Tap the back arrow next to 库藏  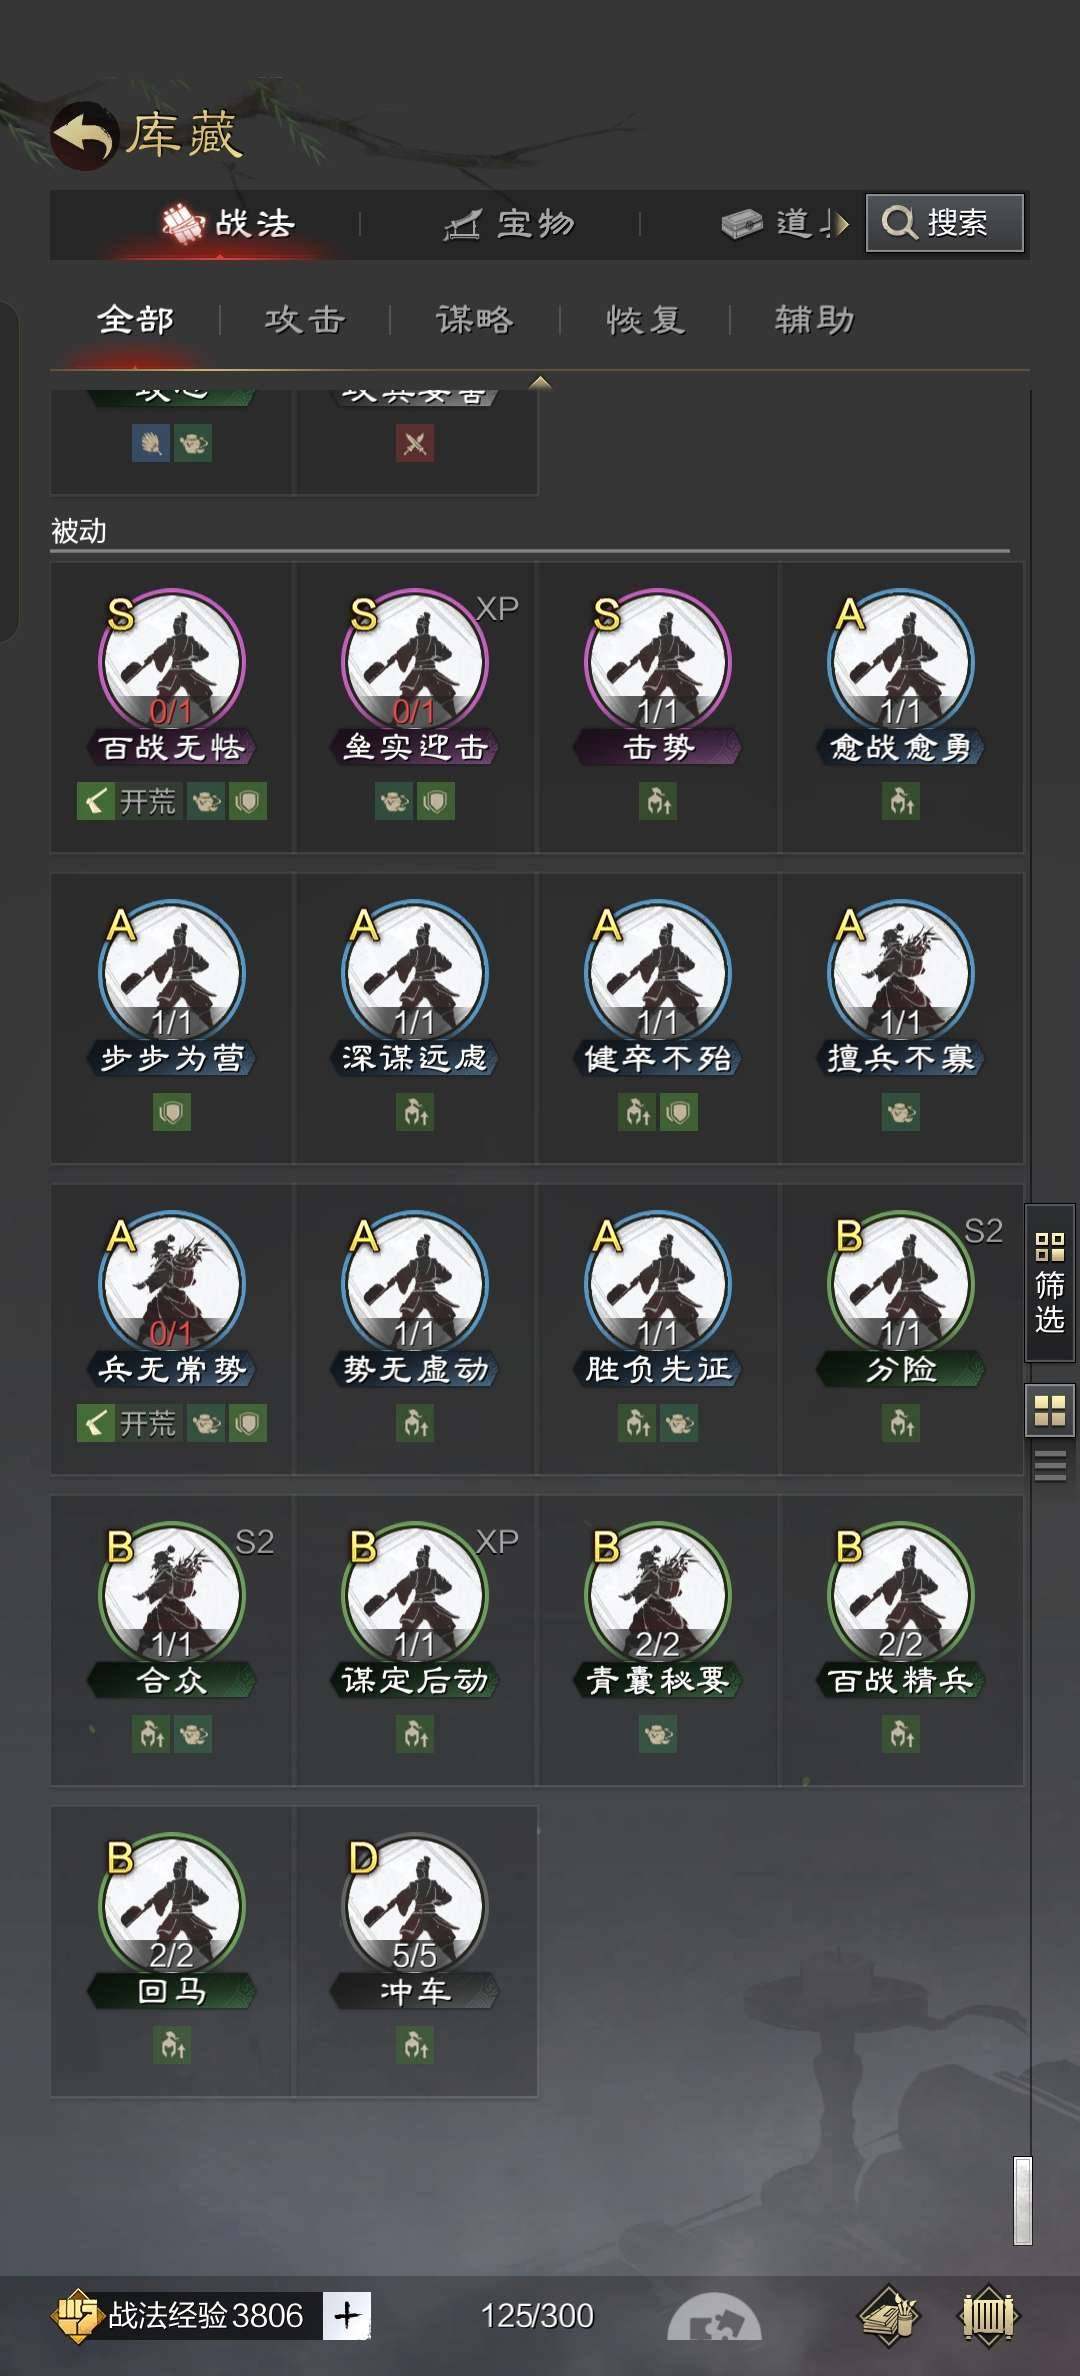[84, 136]
